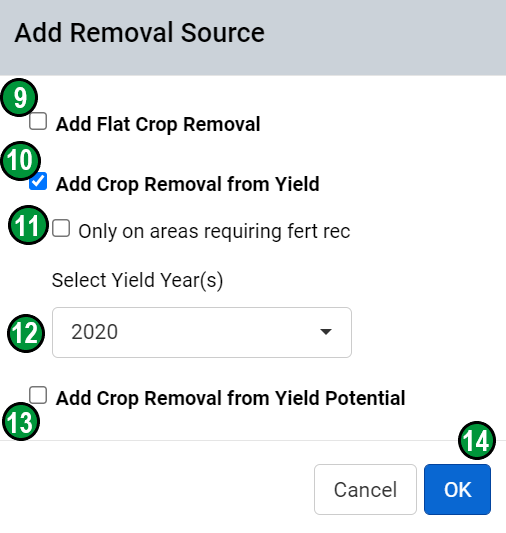Select the 2020 yield year combo box
Image resolution: width=506 pixels, height=533 pixels.
pyautogui.click(x=202, y=332)
